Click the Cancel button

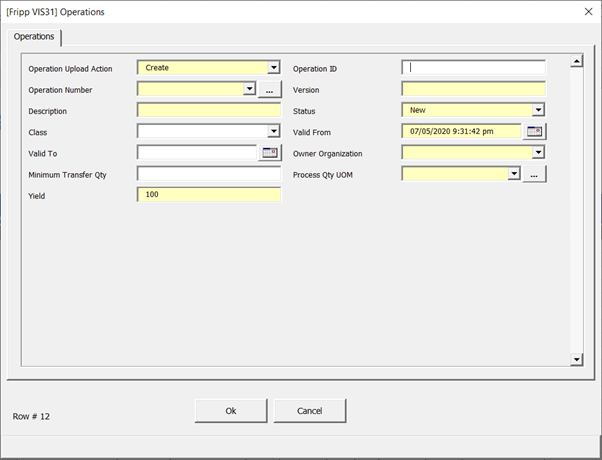tap(309, 411)
